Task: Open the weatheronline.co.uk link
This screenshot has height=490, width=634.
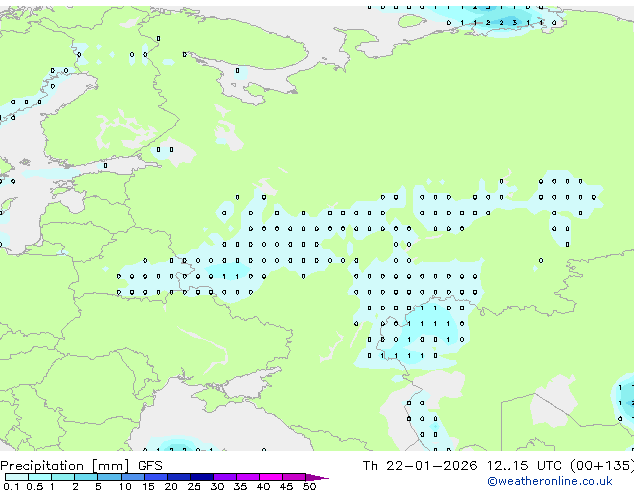Action: [x=550, y=481]
